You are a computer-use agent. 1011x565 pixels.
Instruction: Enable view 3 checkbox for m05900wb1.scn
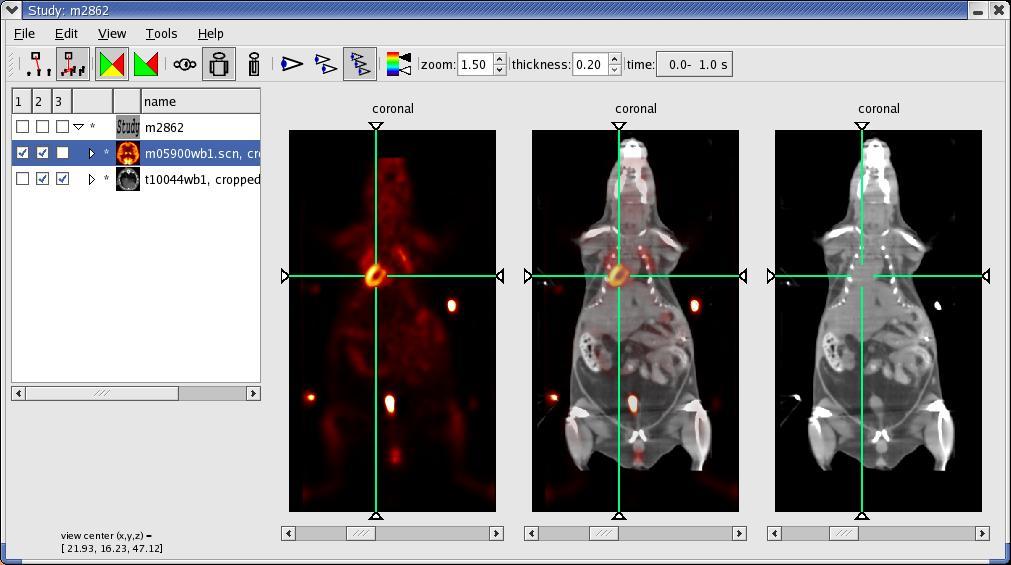[63, 153]
